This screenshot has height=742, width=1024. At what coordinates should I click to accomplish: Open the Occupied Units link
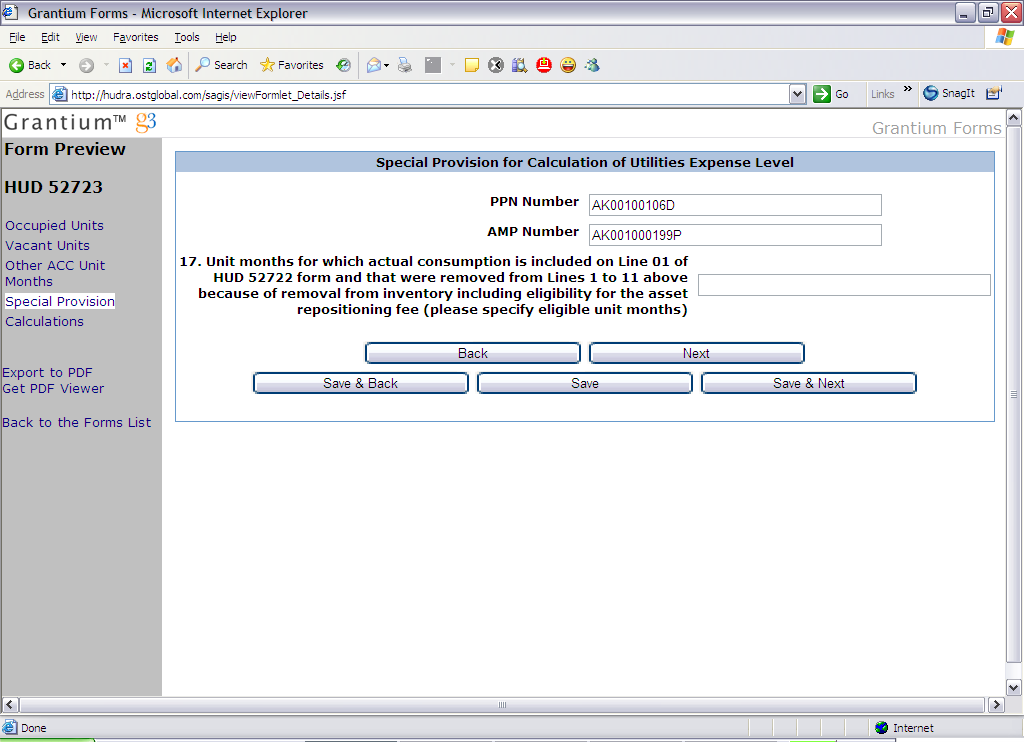54,225
